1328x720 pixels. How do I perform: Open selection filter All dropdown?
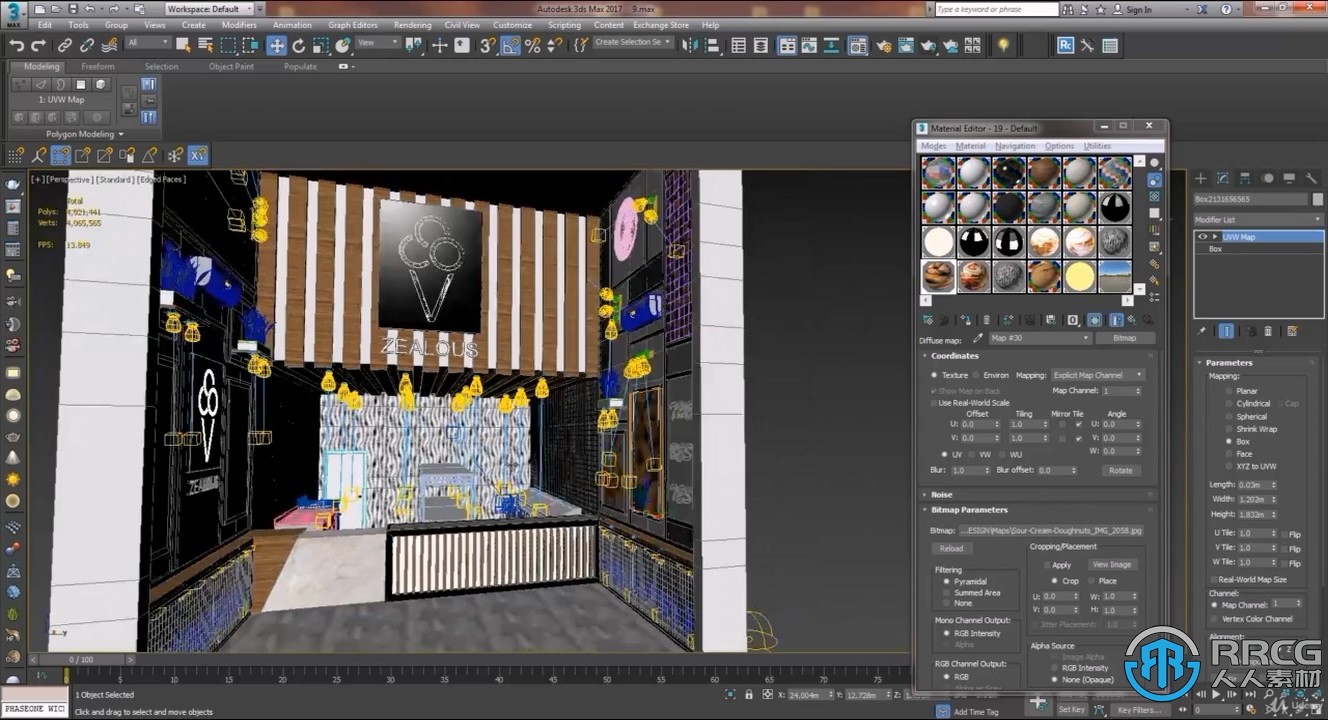[149, 43]
